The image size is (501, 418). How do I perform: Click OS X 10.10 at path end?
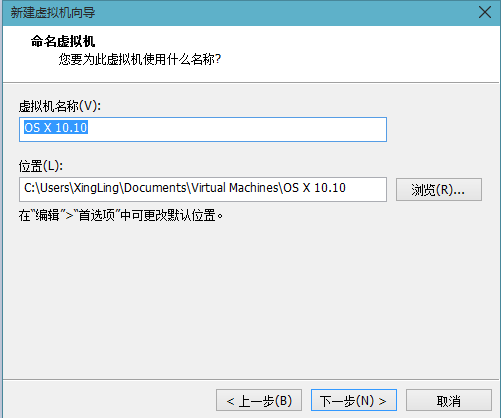[x=314, y=188]
